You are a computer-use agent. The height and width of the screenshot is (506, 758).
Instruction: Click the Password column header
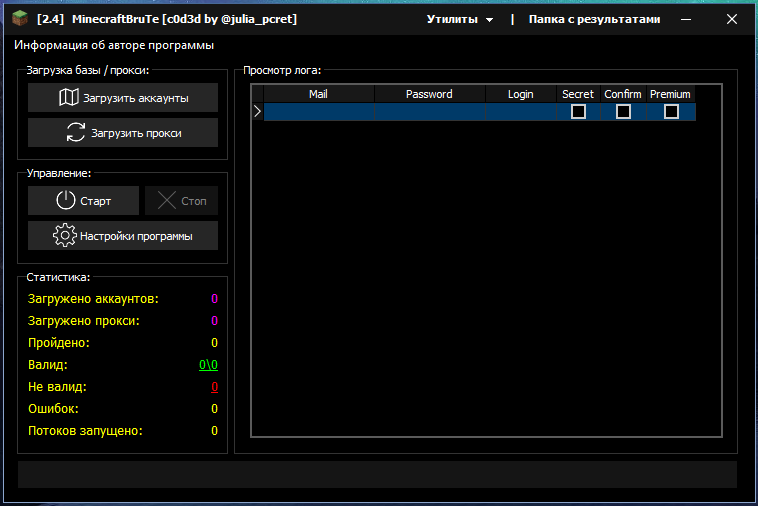[x=429, y=94]
